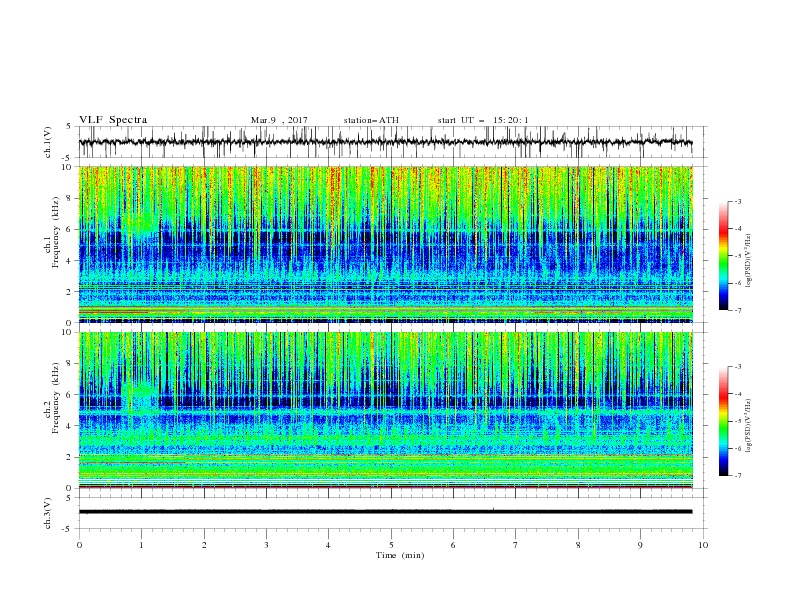Click the "VLF Spectra" plot title
The width and height of the screenshot is (792, 612).
pyautogui.click(x=113, y=120)
